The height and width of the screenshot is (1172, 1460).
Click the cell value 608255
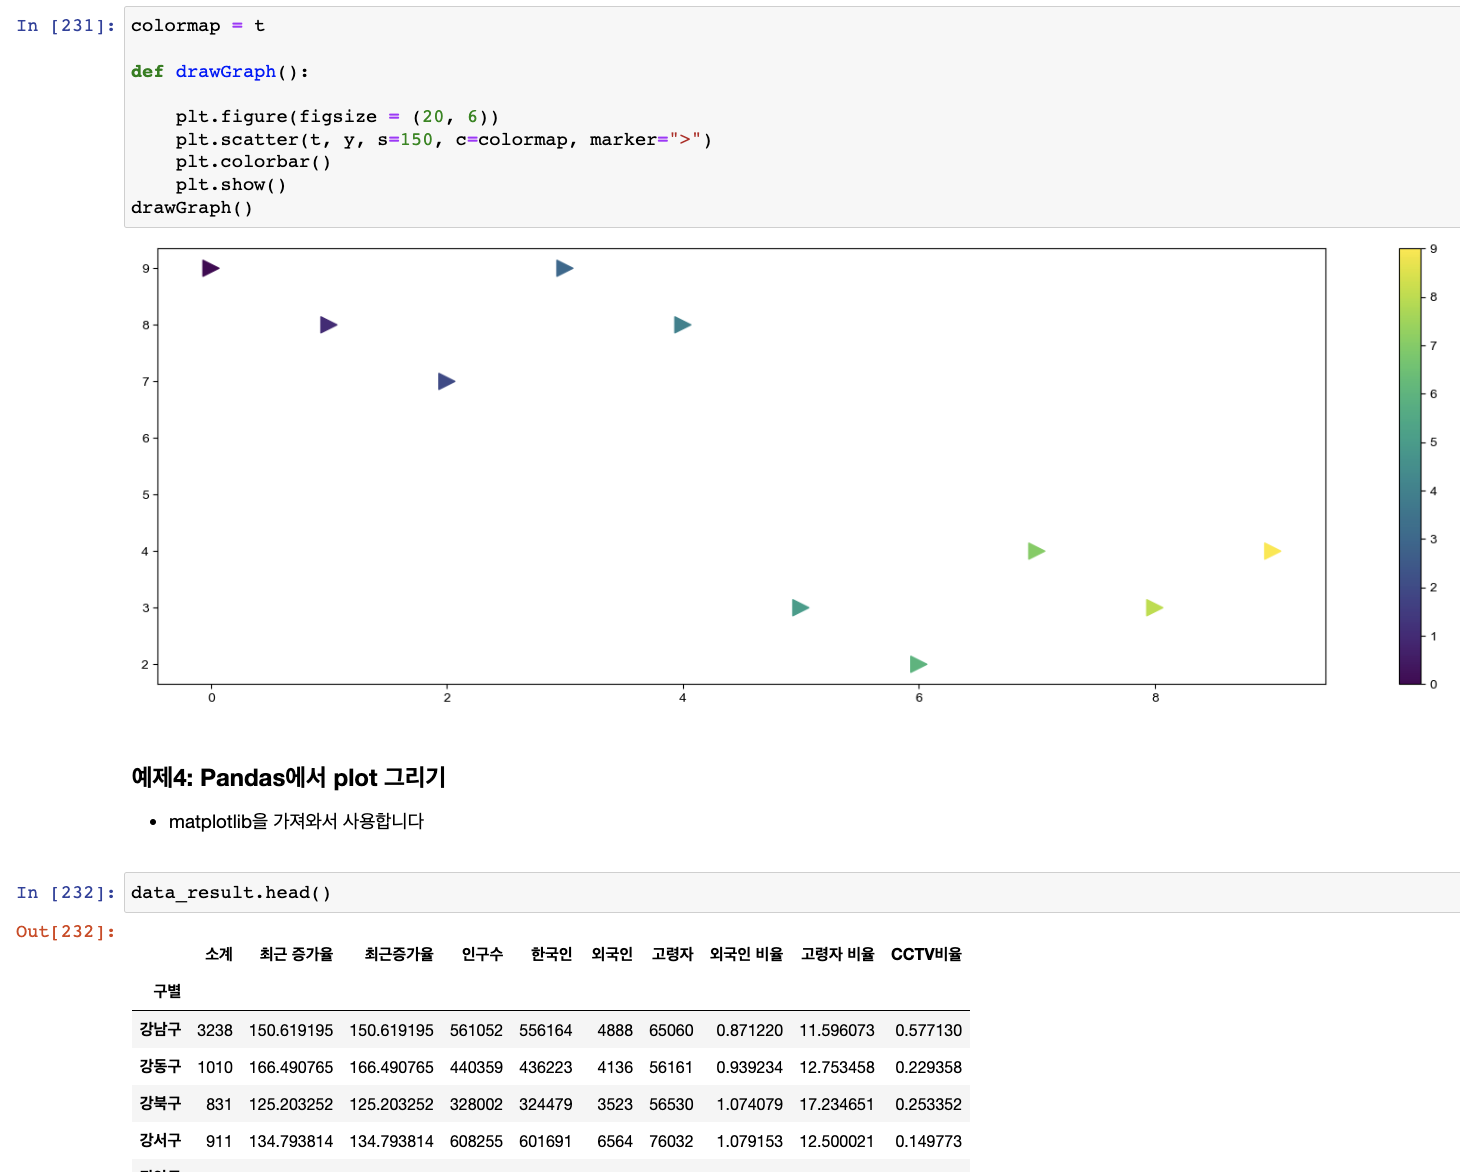[x=476, y=1141]
